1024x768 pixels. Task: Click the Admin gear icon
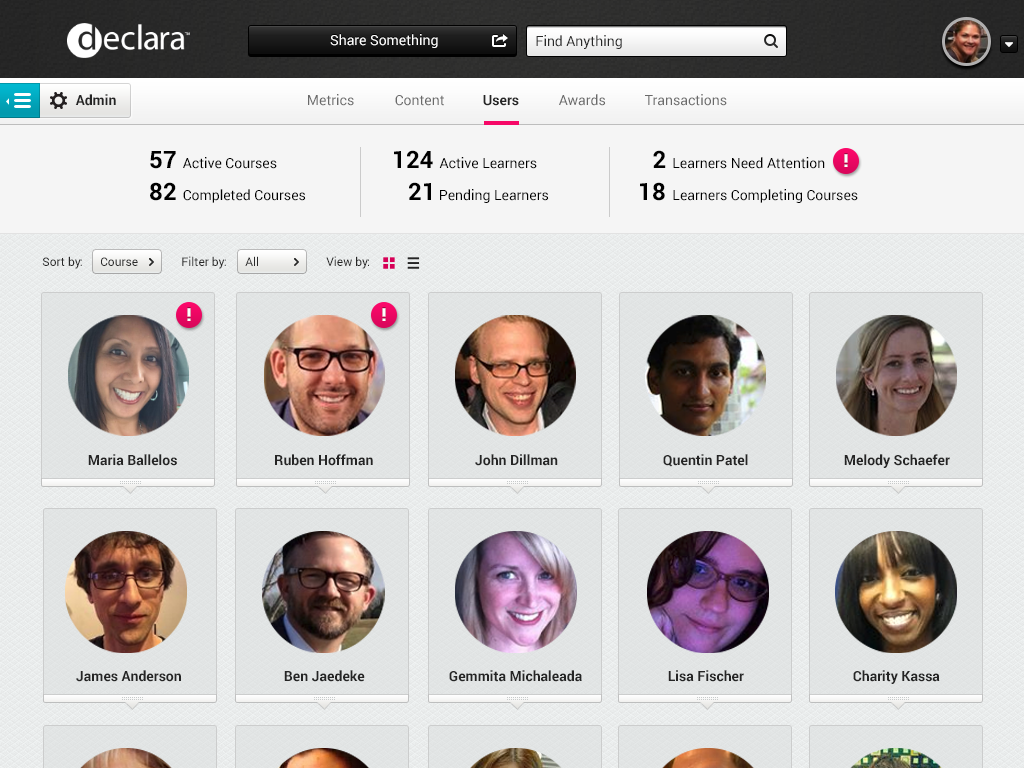[59, 101]
